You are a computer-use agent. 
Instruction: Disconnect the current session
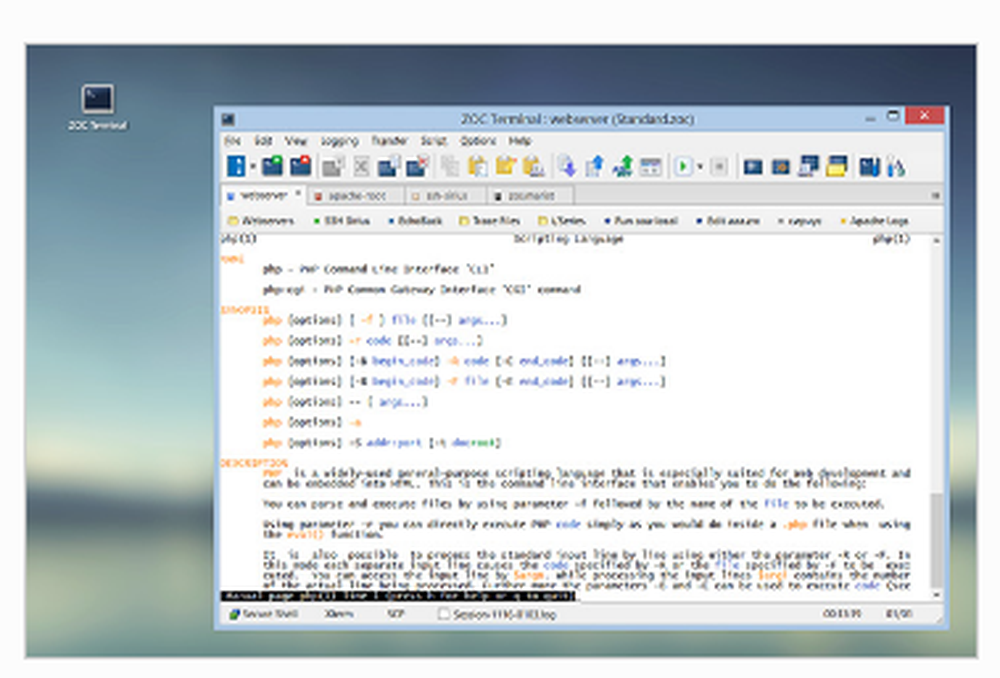[x=300, y=166]
